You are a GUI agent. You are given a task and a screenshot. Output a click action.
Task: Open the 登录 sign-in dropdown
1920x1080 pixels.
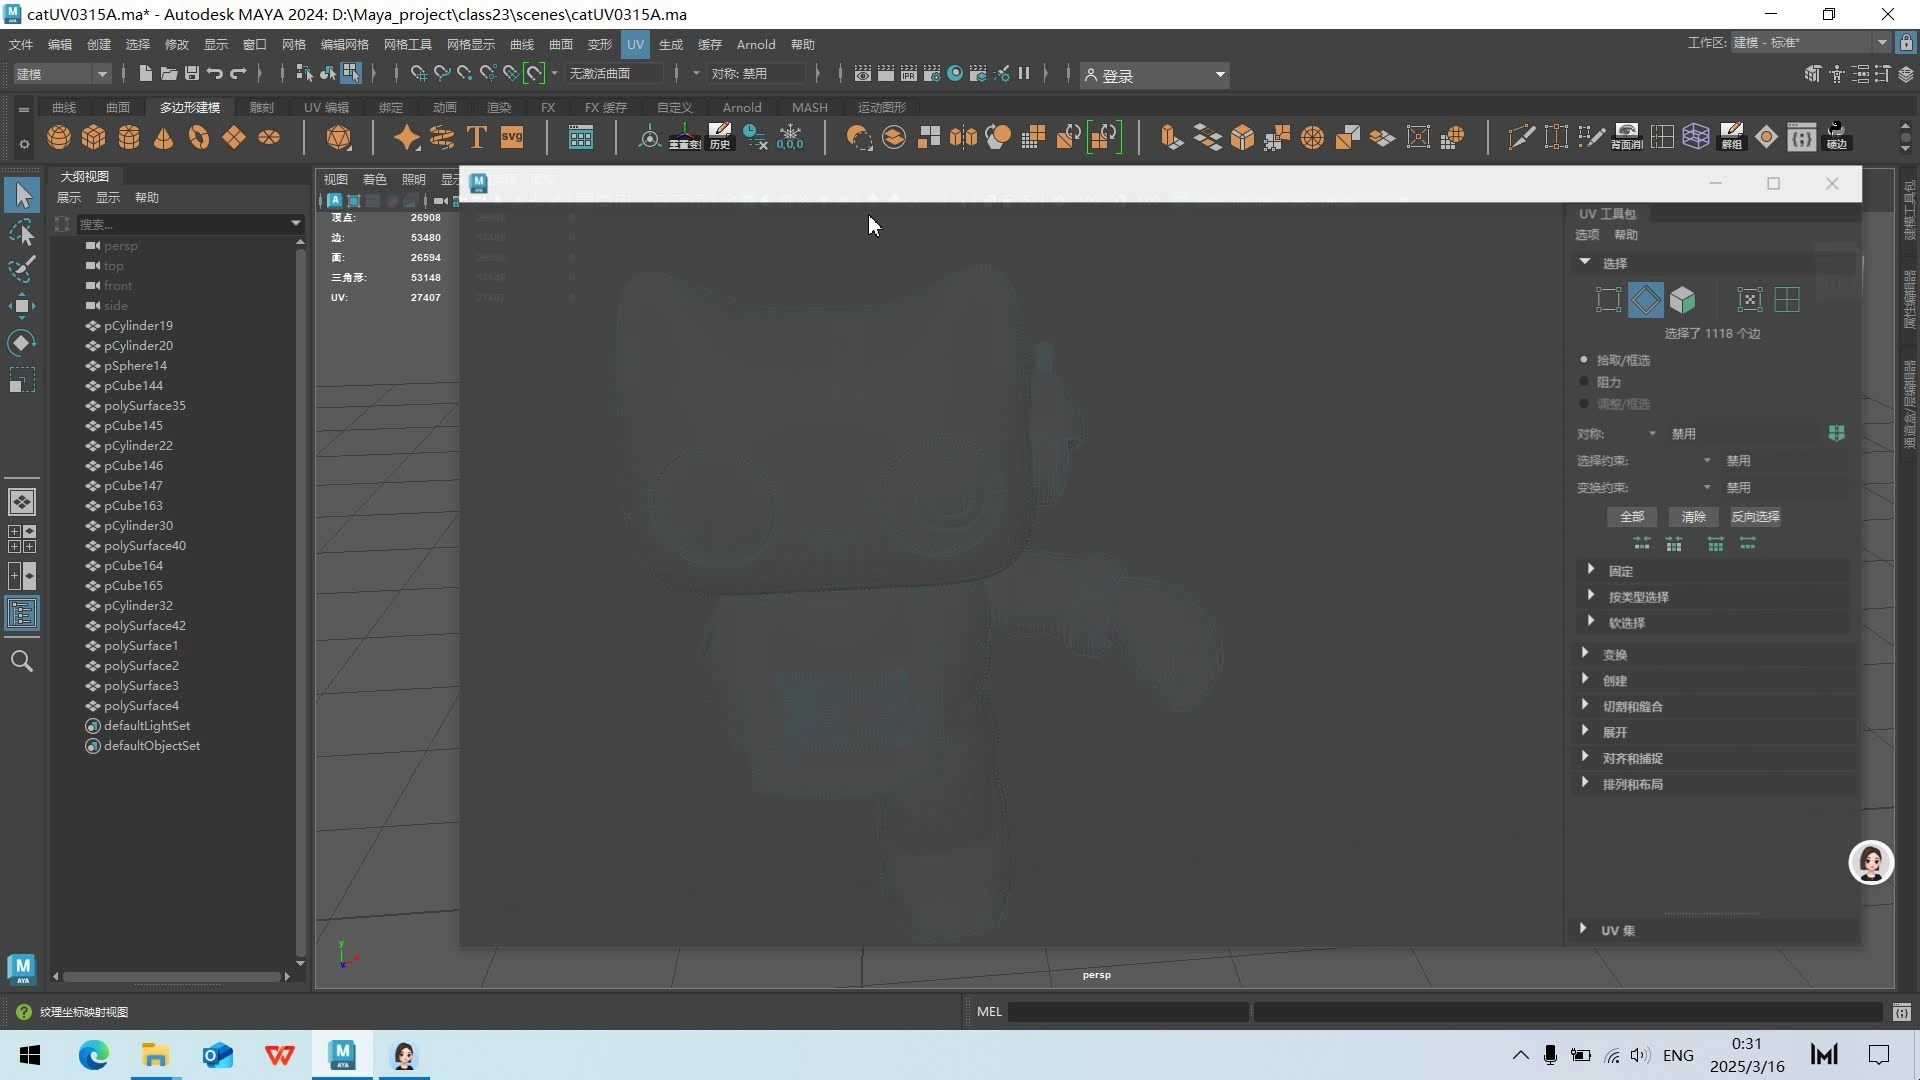point(1155,75)
